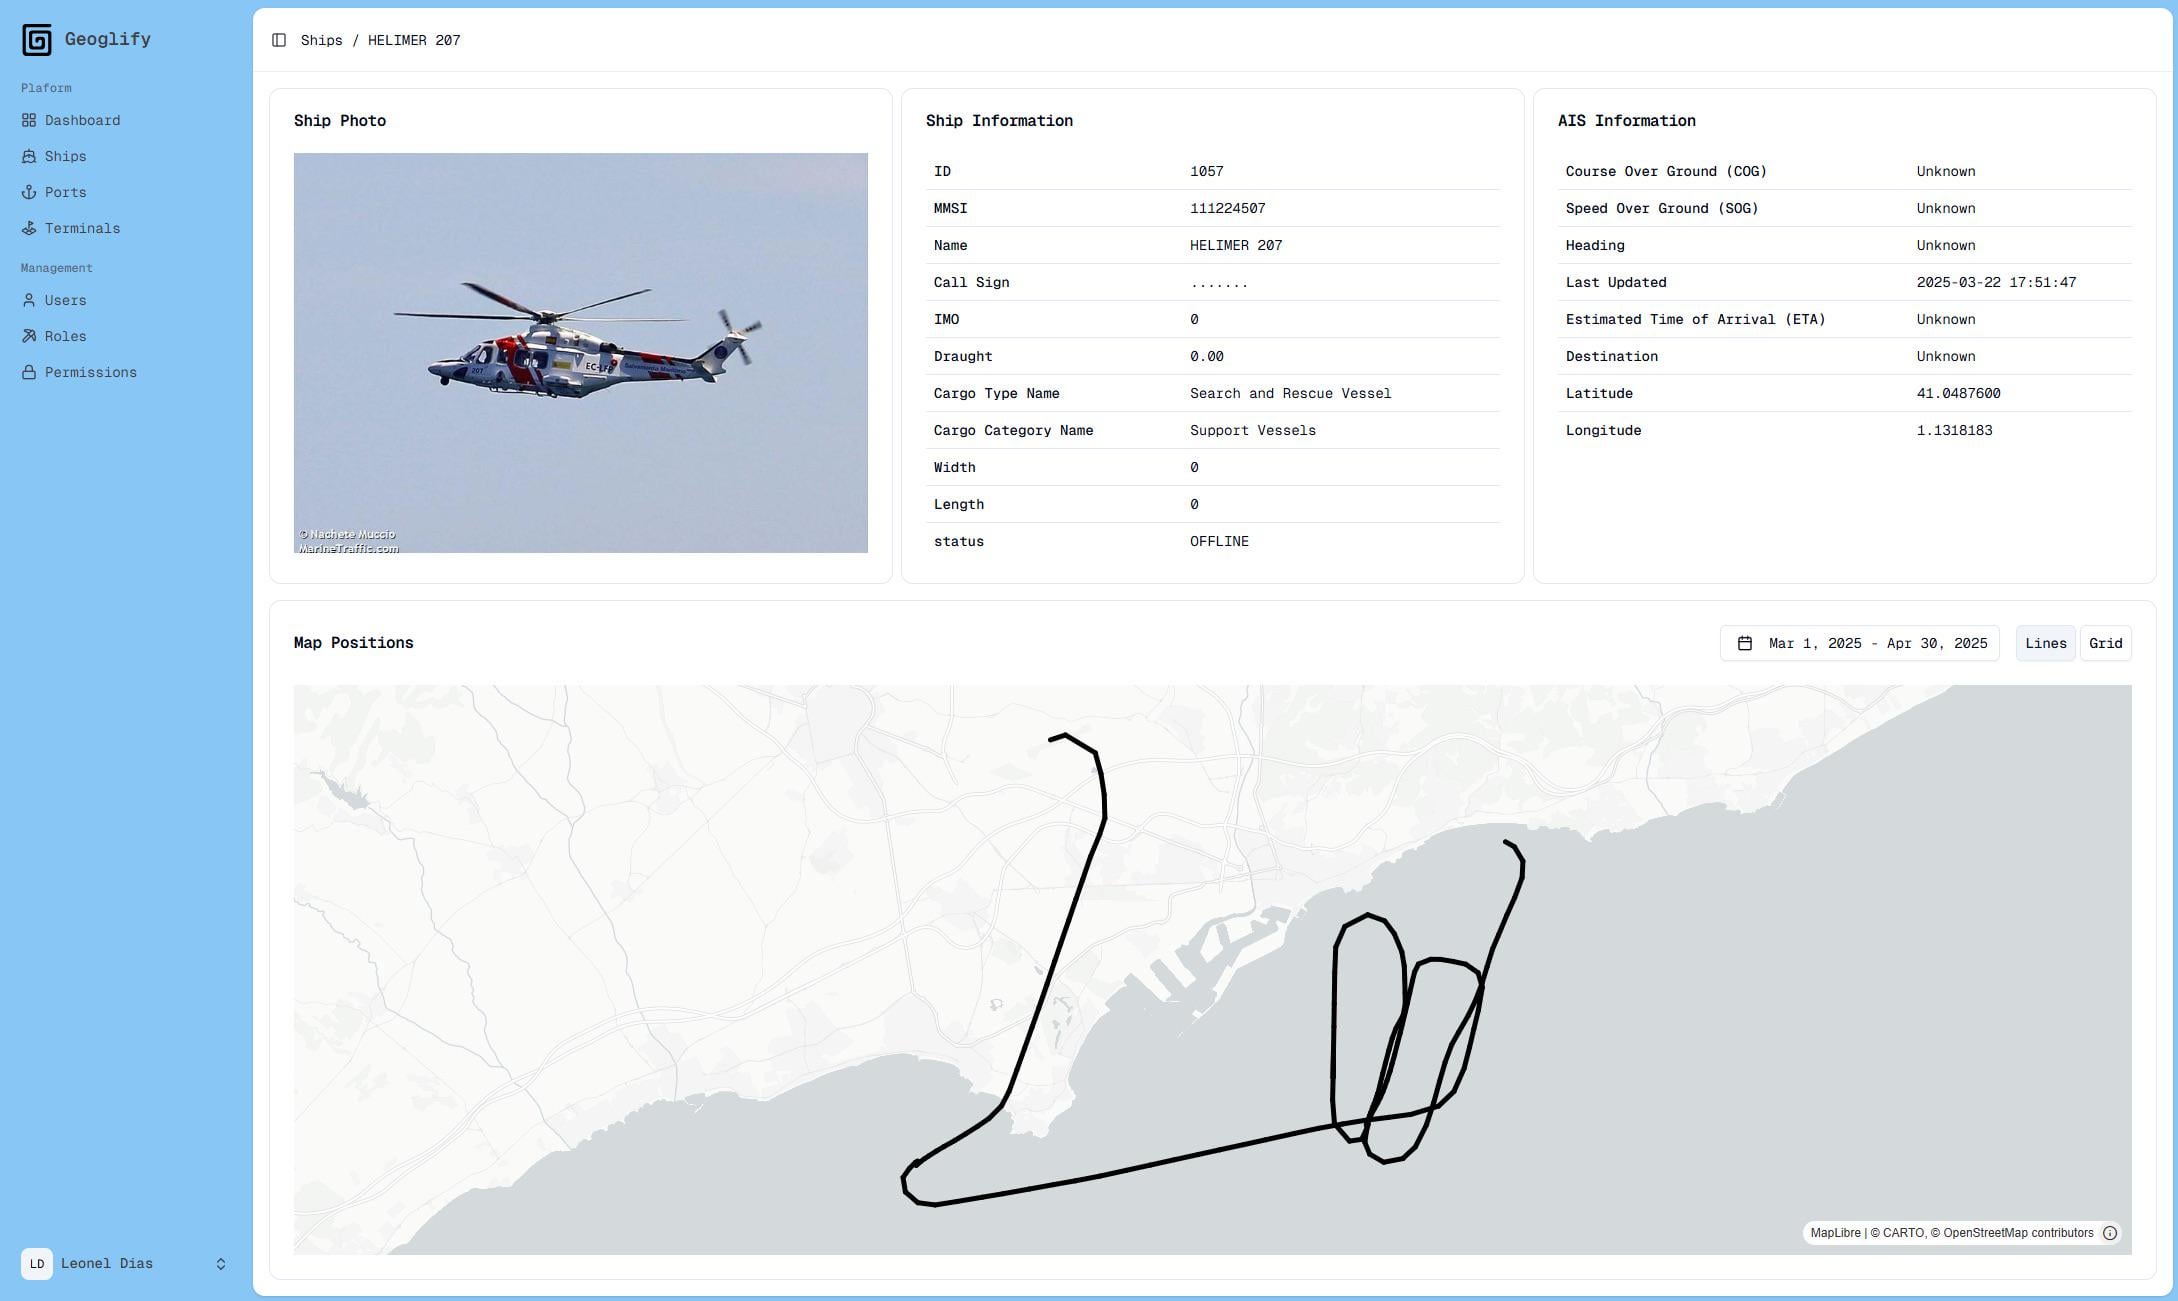Click the HELIMER 207 breadcrumb item

click(x=414, y=40)
